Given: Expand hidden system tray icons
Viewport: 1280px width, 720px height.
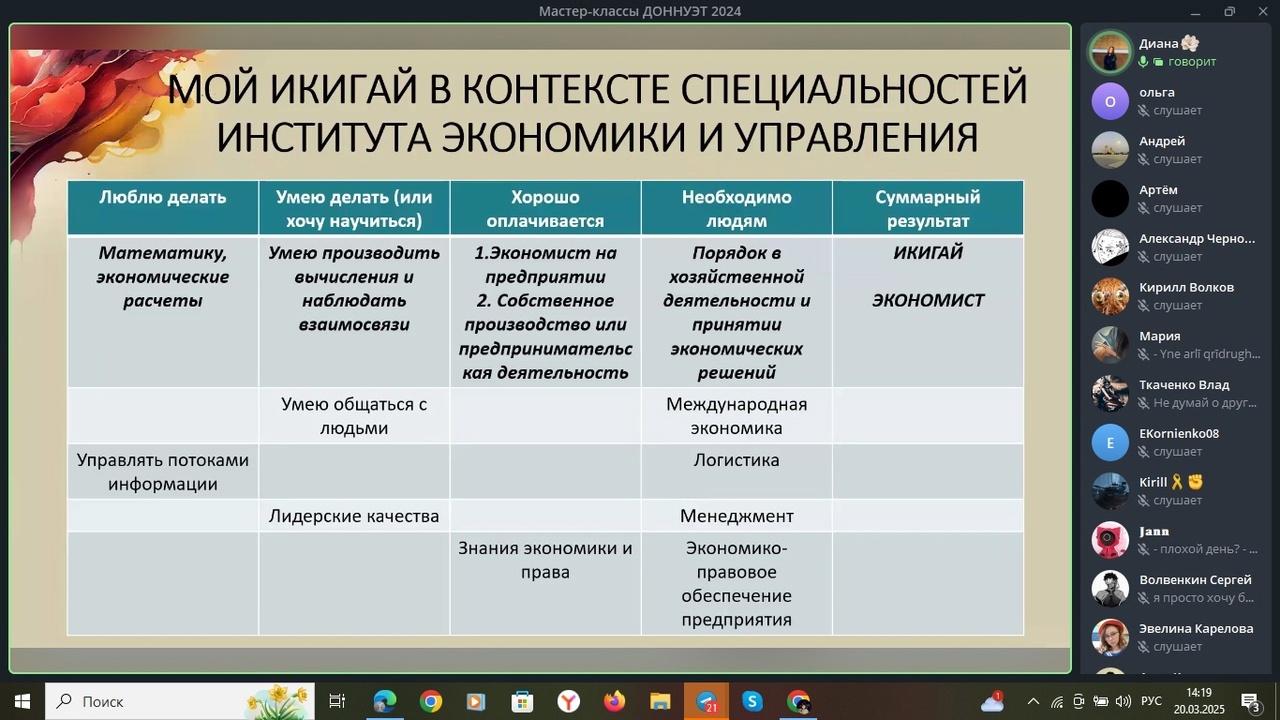Looking at the screenshot, I should [x=1033, y=701].
